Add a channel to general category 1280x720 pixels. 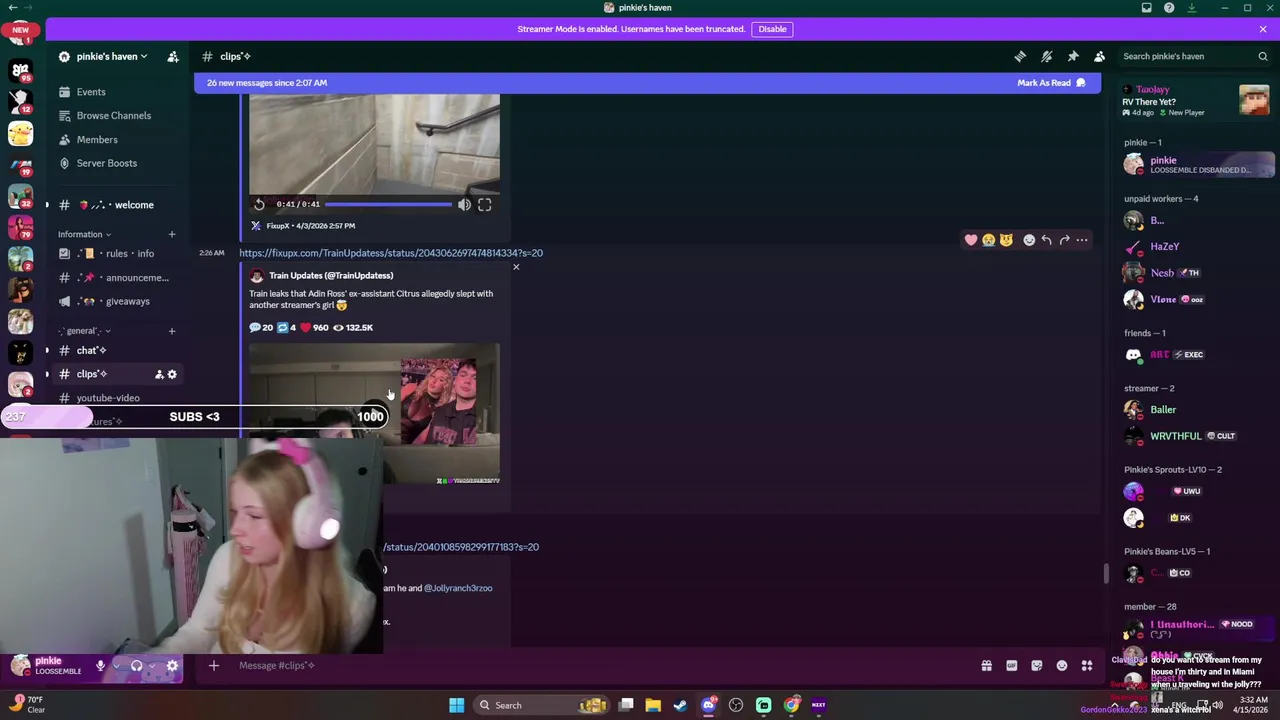pos(171,331)
